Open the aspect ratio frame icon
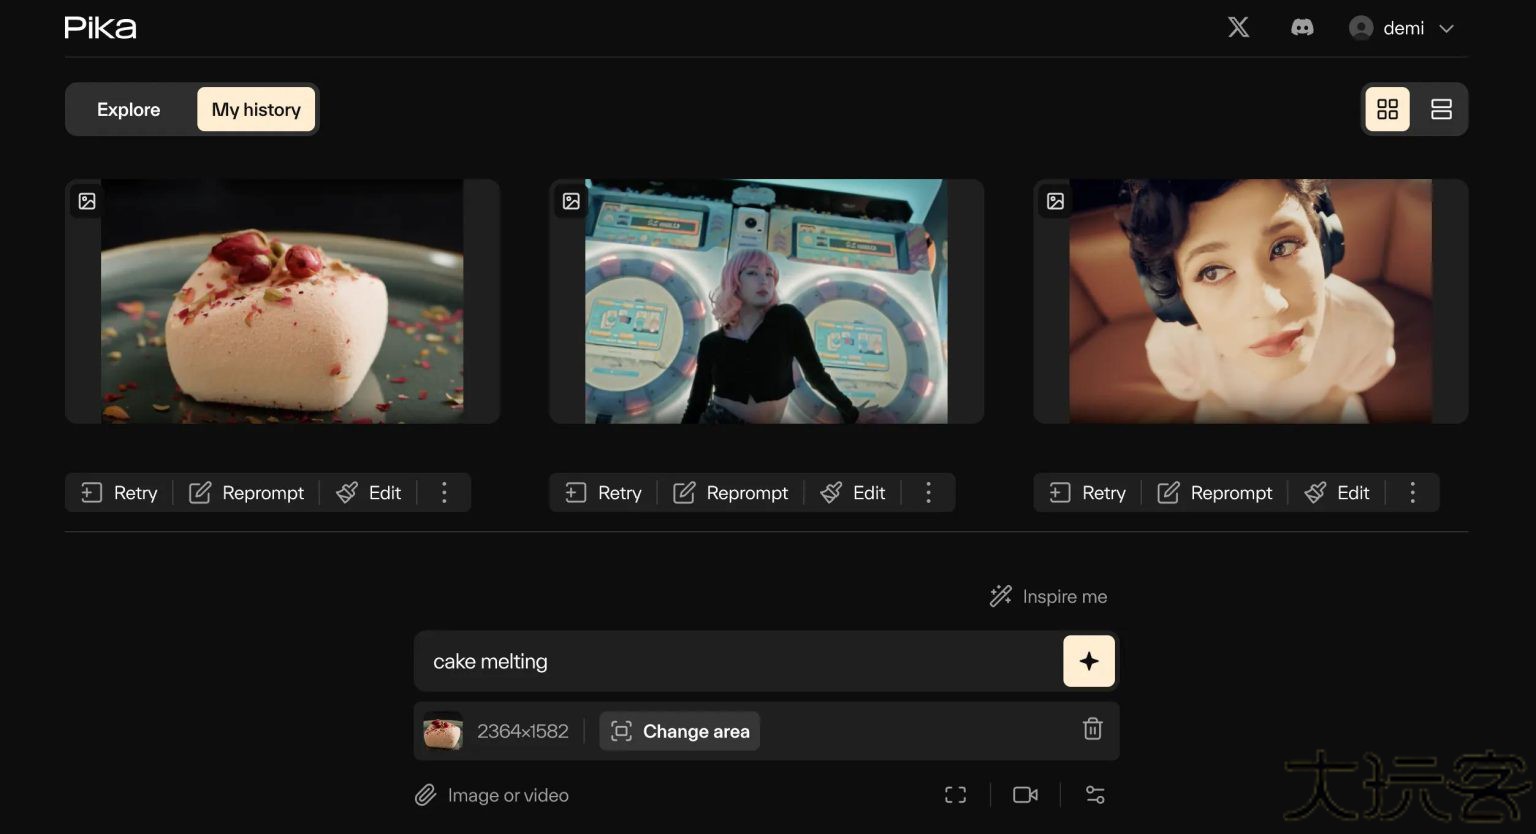 pos(955,795)
